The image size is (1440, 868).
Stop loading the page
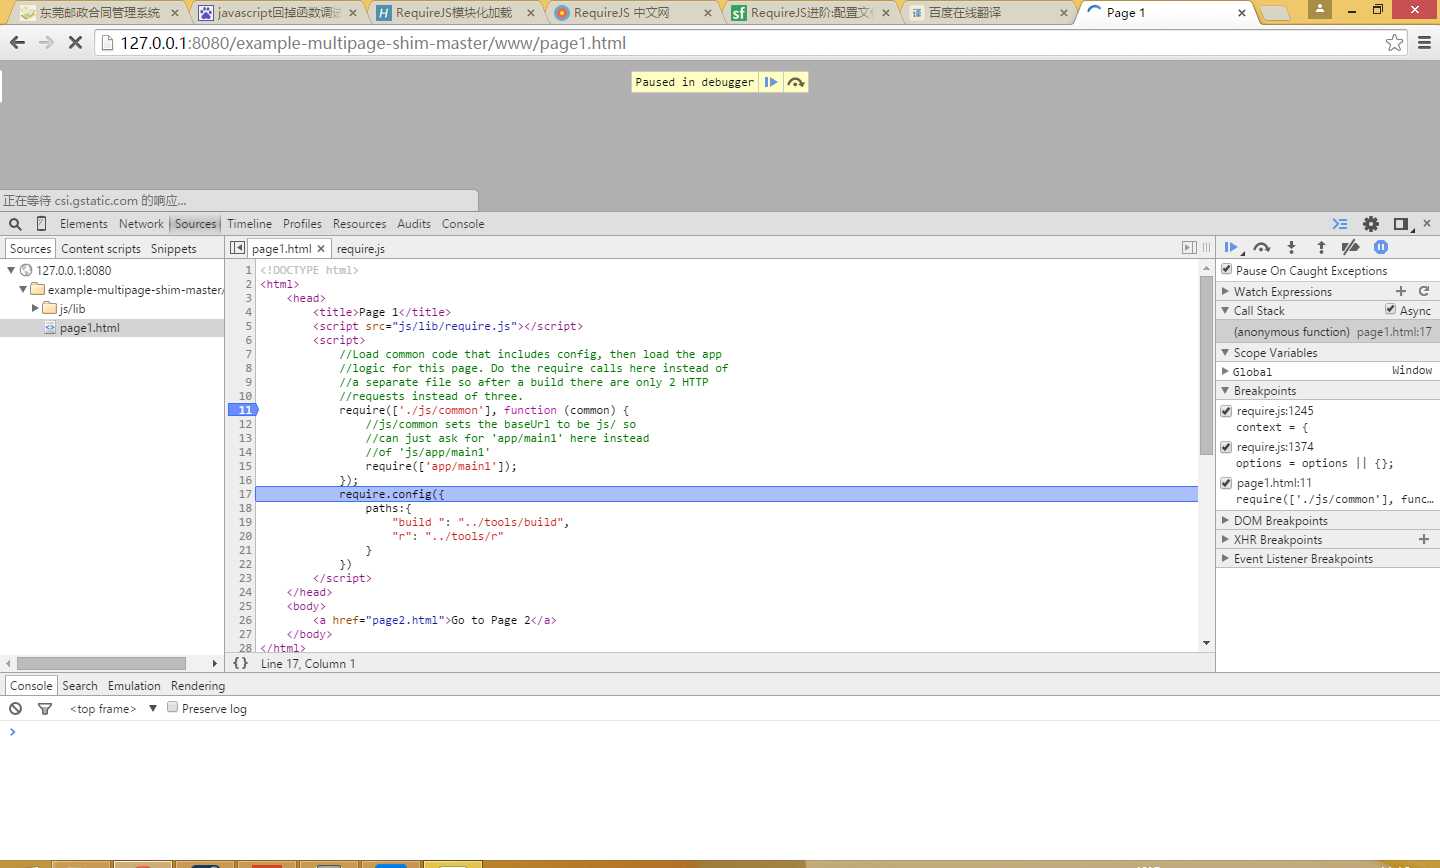coord(75,43)
